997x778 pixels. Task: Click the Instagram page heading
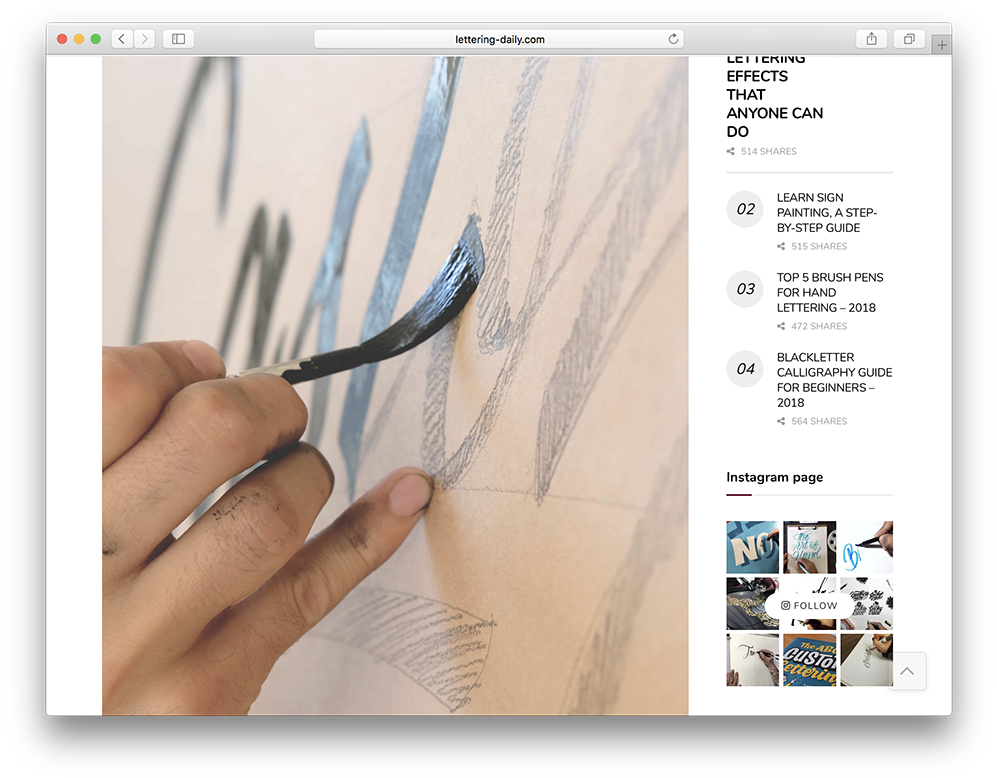[774, 477]
